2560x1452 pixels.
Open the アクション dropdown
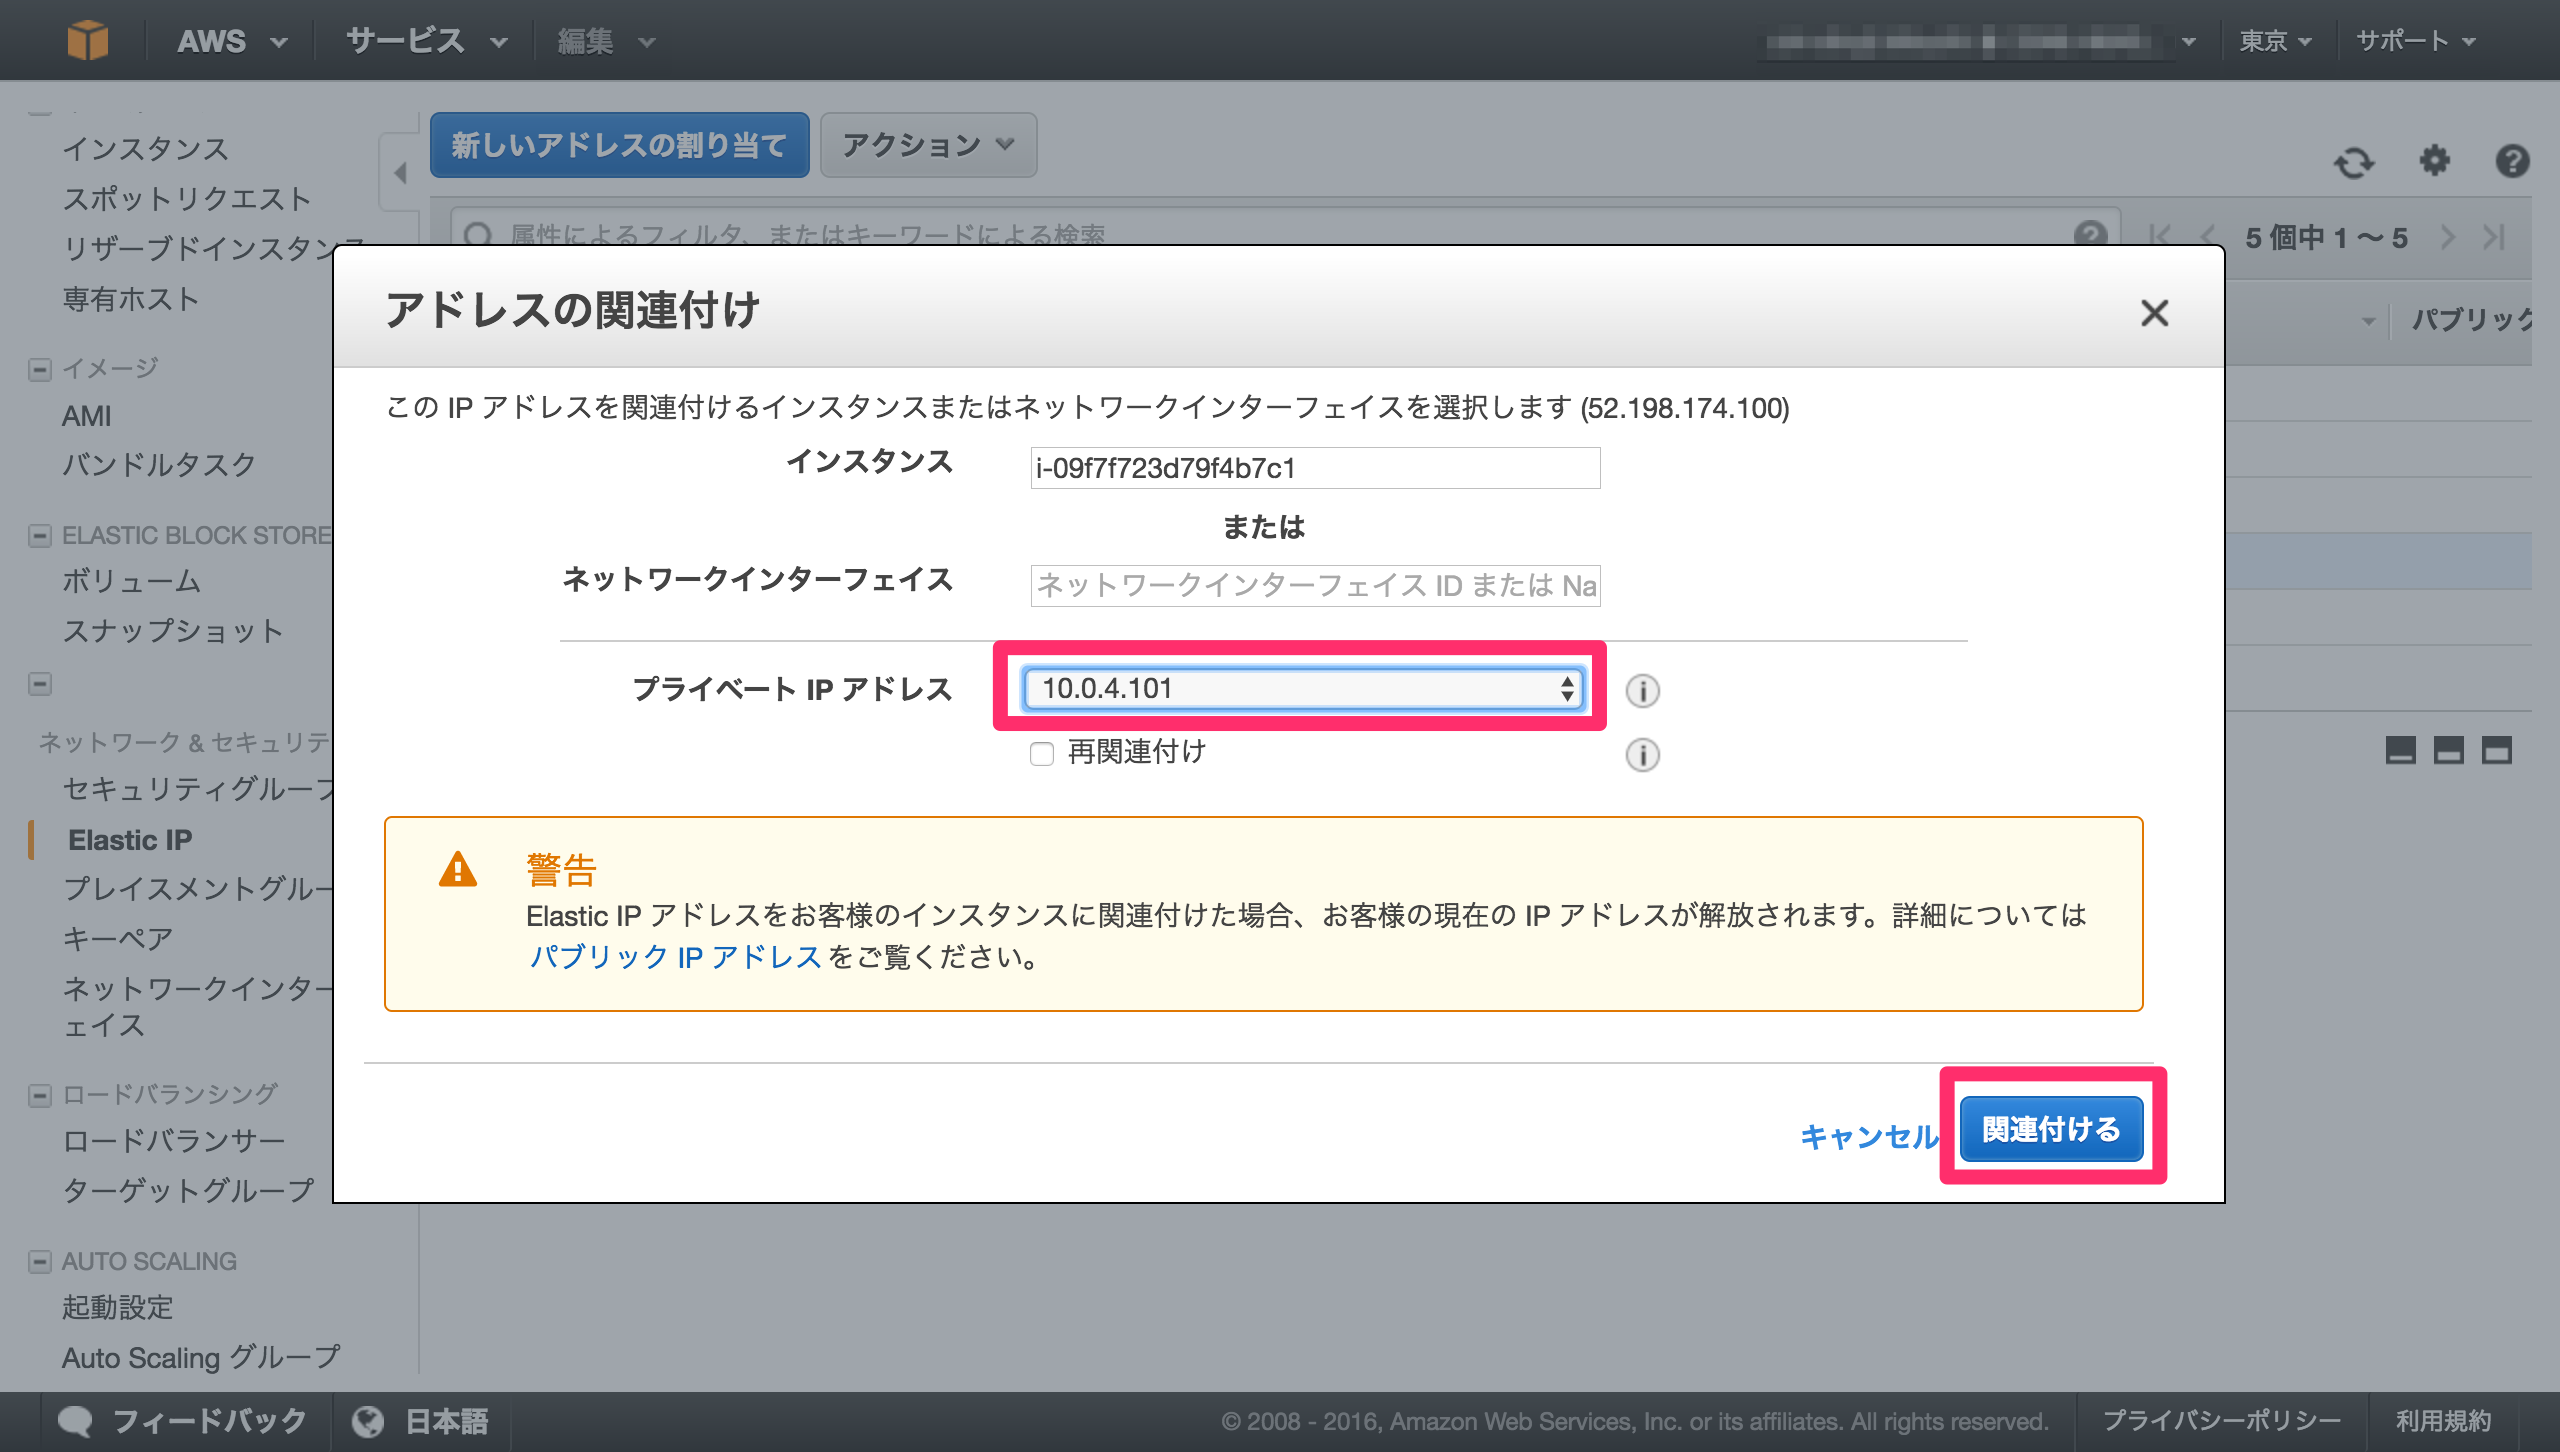(x=926, y=144)
